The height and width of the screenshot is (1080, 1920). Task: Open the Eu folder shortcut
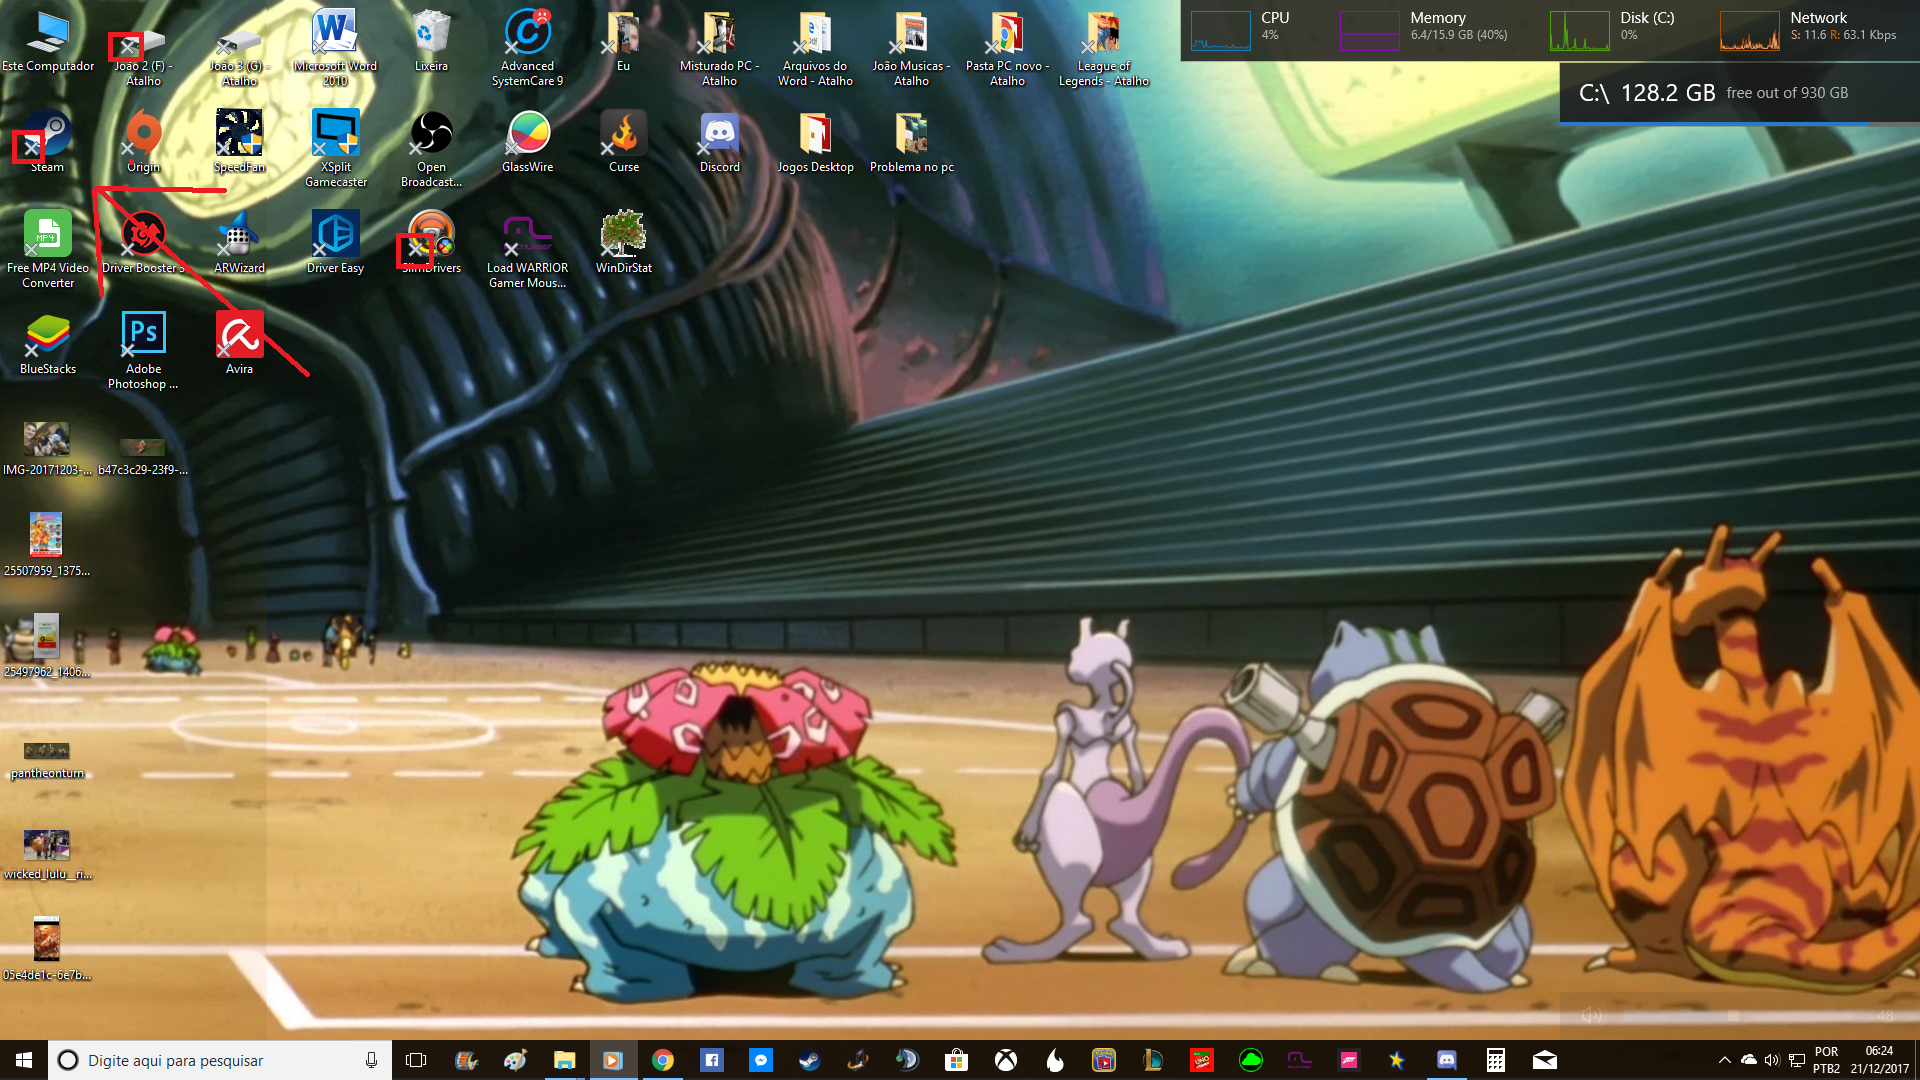coord(623,42)
